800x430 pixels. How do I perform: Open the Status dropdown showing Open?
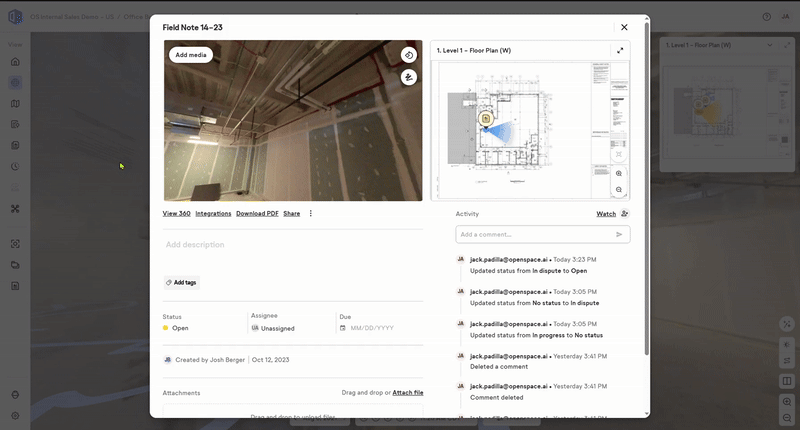tap(176, 328)
